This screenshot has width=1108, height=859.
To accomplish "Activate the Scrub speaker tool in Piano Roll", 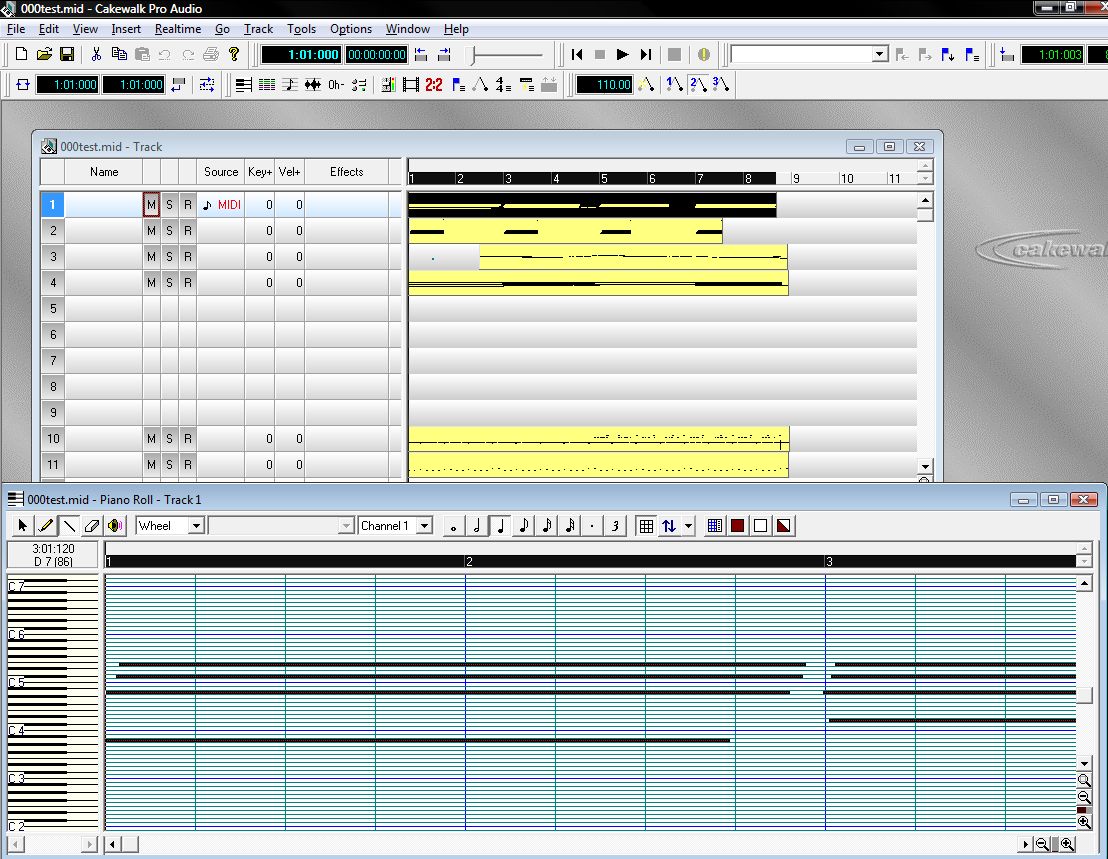I will coord(114,526).
